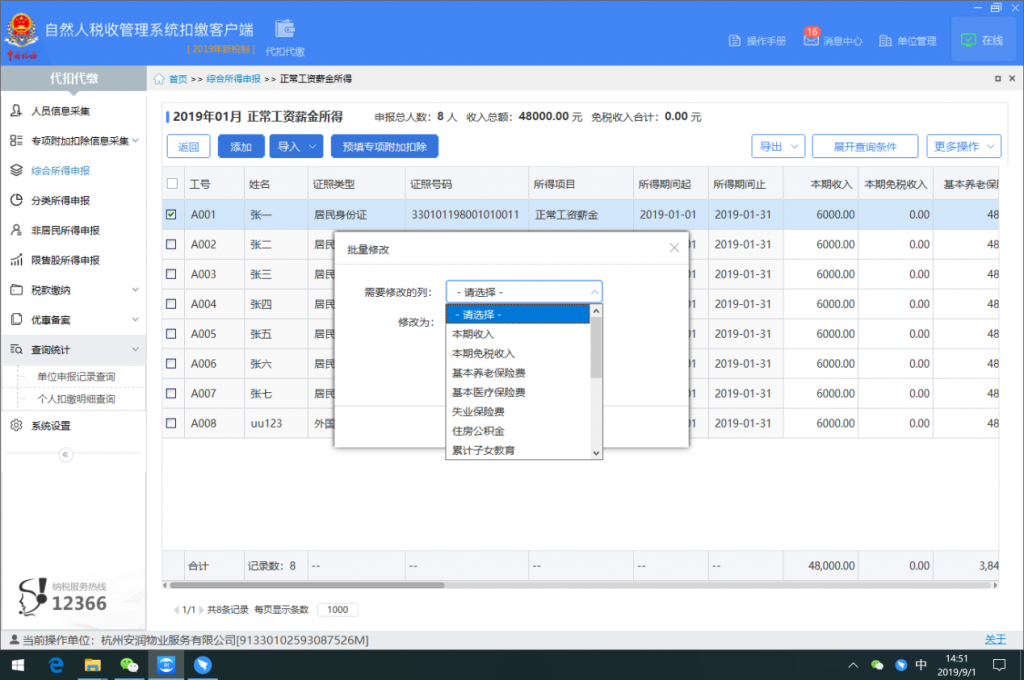Open 分类所得申报 in the sidebar
The width and height of the screenshot is (1024, 680).
[60, 200]
